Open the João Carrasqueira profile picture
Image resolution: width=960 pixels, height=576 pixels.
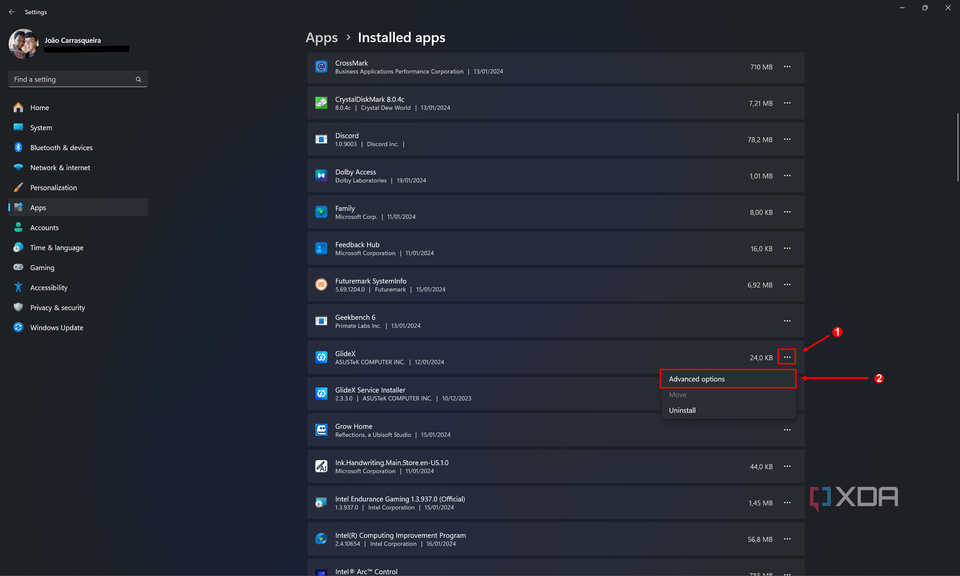pyautogui.click(x=23, y=43)
